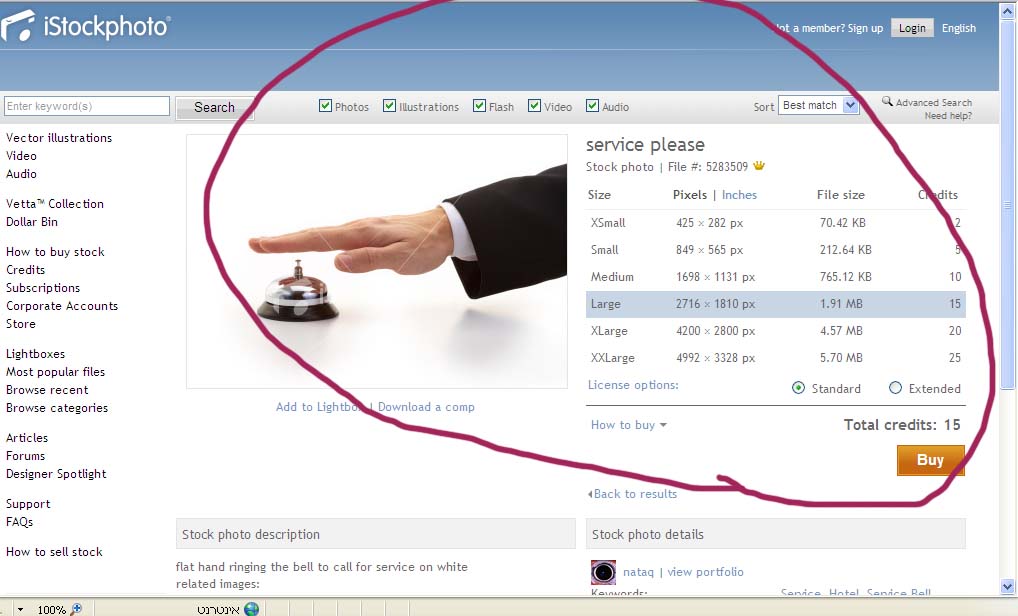Click scrollbar down arrow at bottom
Screen dimensions: 1018x616
tap(1008, 586)
